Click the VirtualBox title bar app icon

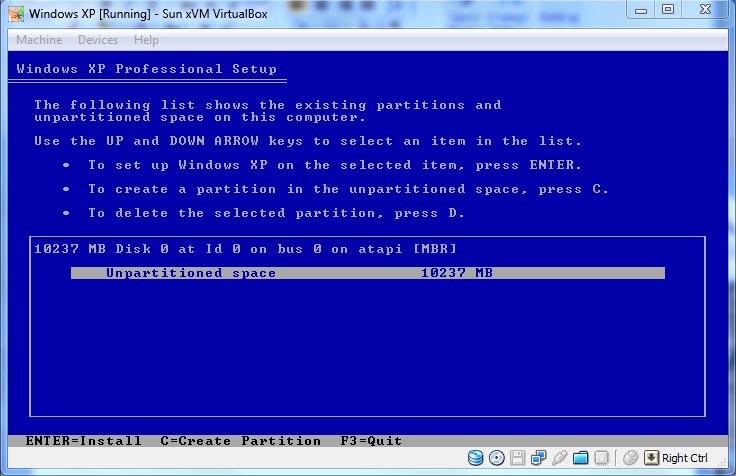pyautogui.click(x=16, y=14)
